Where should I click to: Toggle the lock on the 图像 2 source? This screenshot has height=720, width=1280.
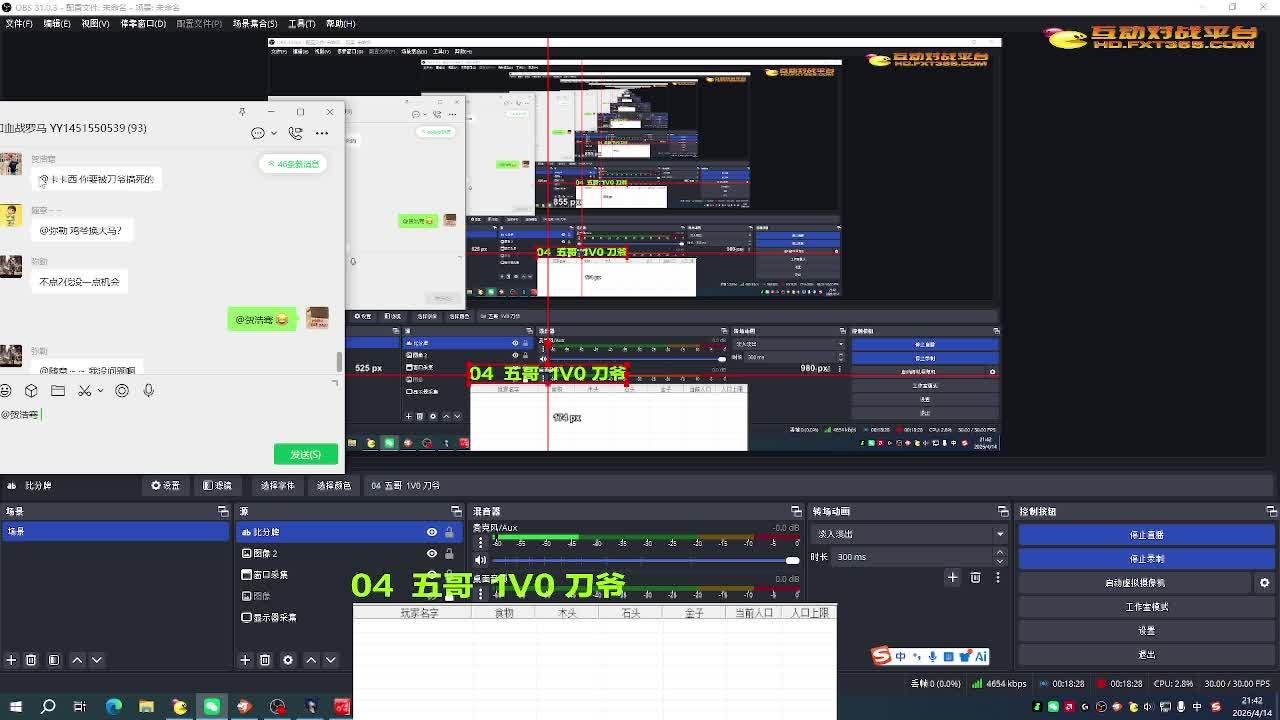(449, 553)
